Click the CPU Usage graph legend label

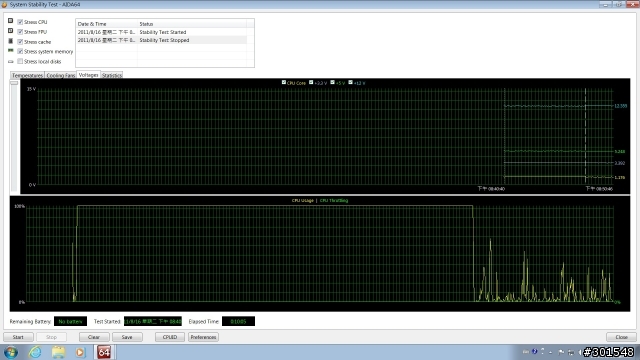[x=302, y=200]
